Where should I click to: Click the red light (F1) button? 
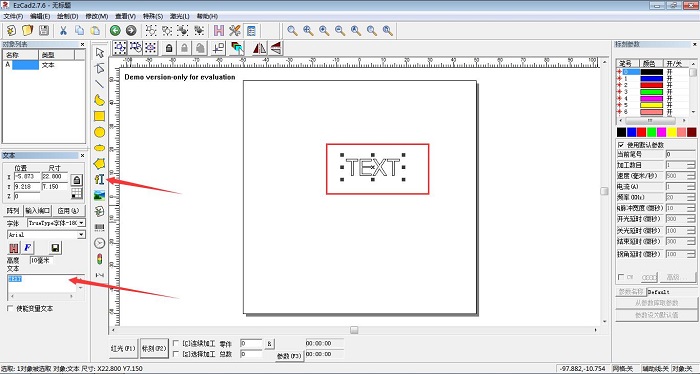click(x=123, y=348)
